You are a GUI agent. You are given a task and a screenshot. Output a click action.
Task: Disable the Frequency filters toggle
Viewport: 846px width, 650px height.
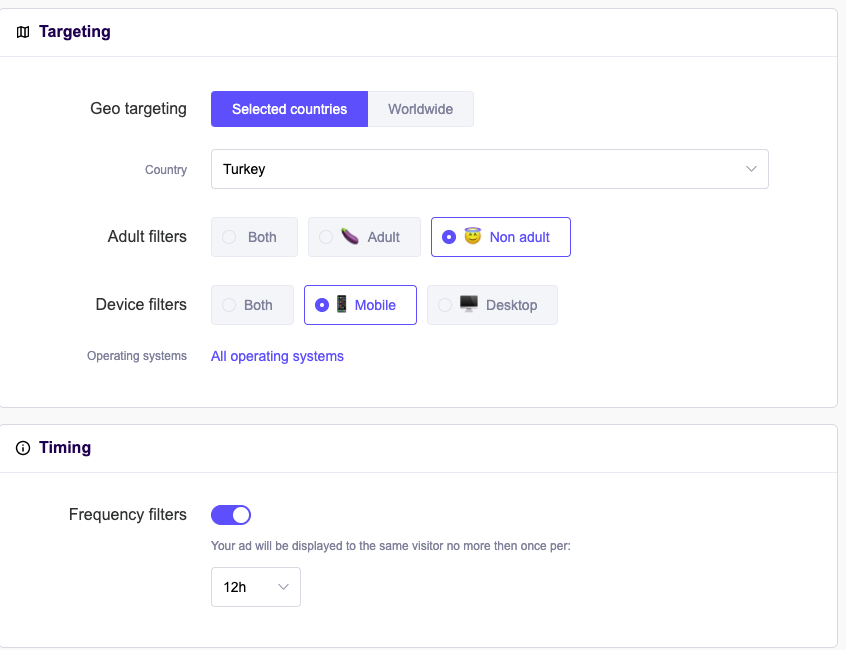[231, 515]
